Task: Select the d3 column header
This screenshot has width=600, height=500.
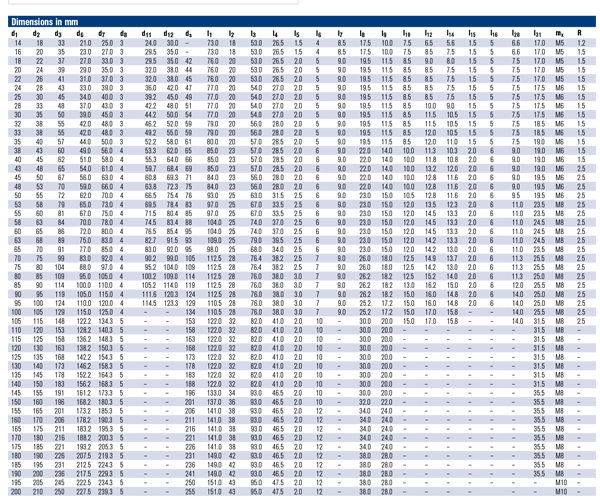Action: pyautogui.click(x=60, y=35)
